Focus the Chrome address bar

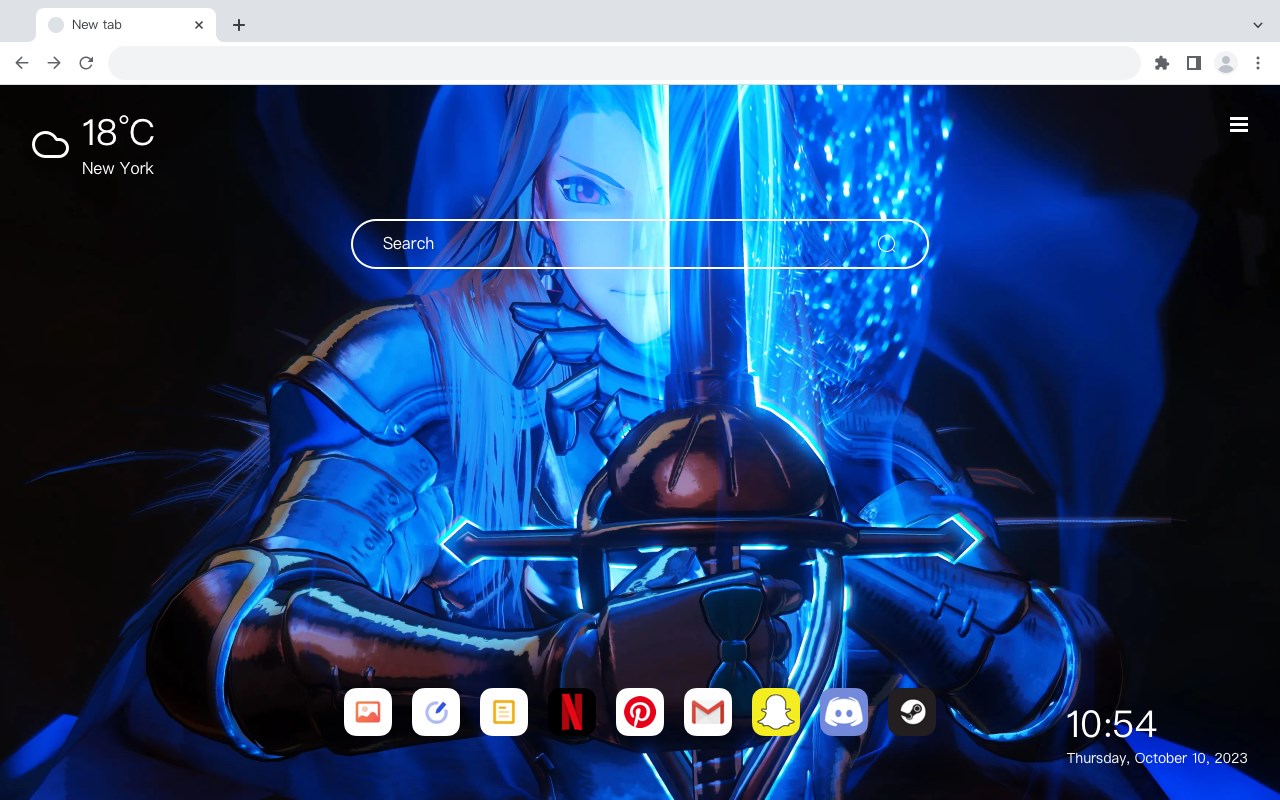[x=624, y=63]
